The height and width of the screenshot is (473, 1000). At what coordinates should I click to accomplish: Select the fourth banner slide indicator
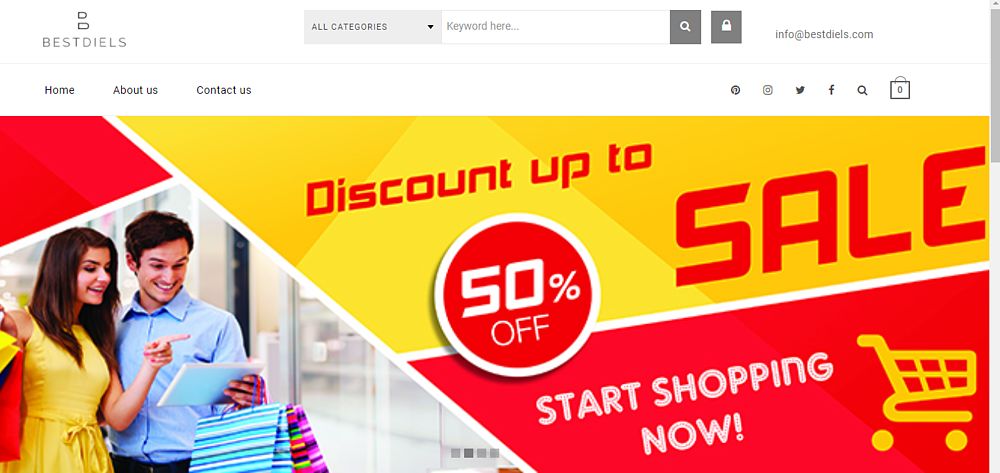click(494, 453)
